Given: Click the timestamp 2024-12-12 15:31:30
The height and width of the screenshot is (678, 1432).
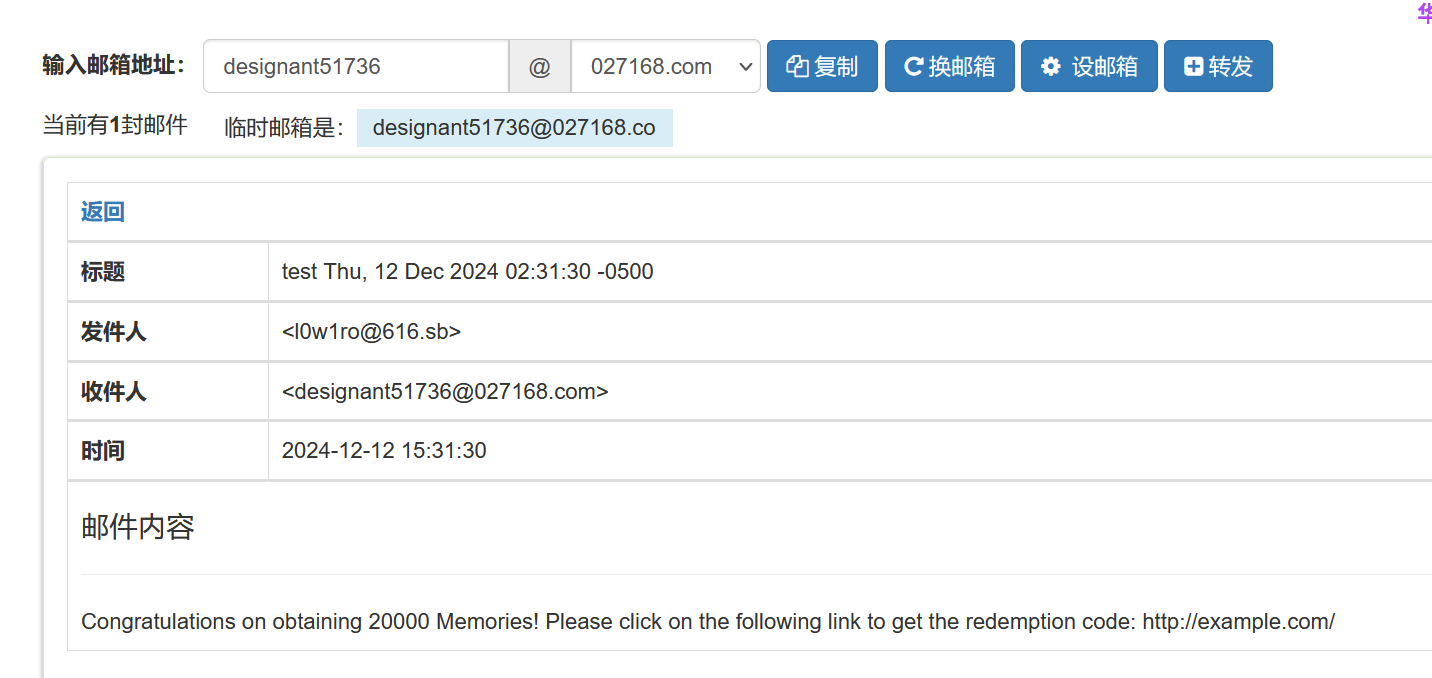Looking at the screenshot, I should coord(384,451).
